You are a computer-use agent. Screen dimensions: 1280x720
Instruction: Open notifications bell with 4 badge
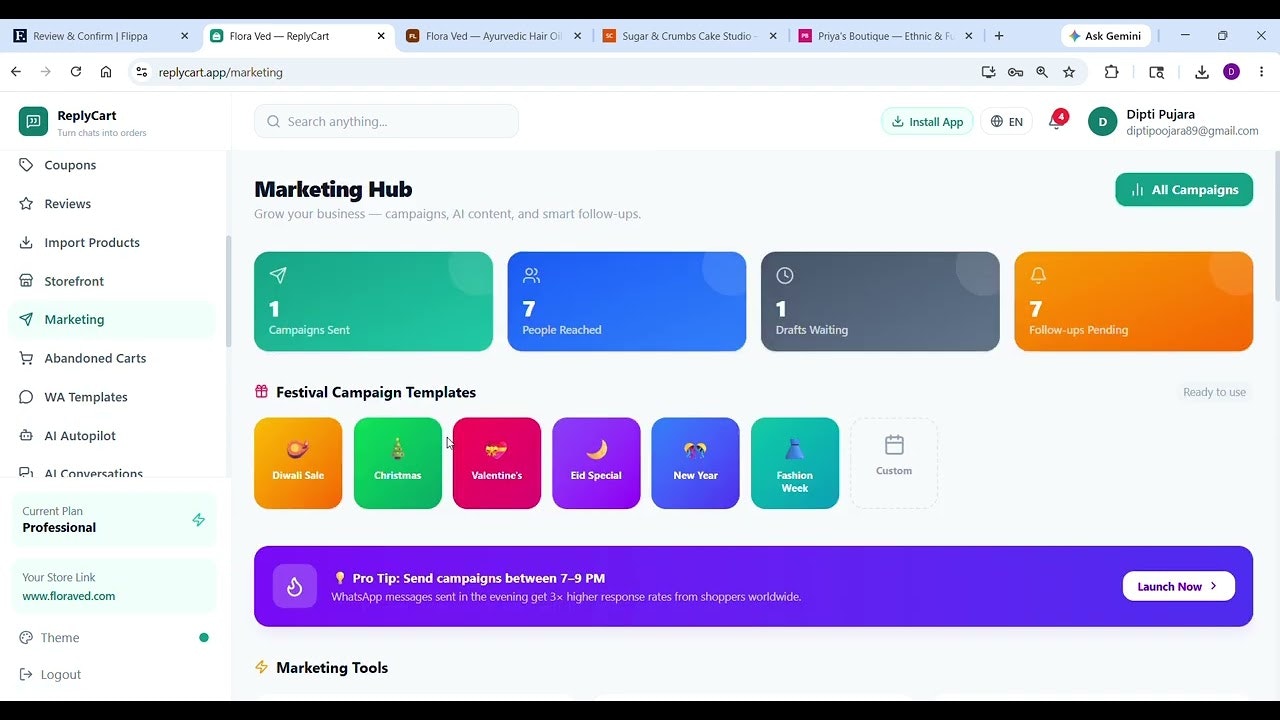[1057, 121]
